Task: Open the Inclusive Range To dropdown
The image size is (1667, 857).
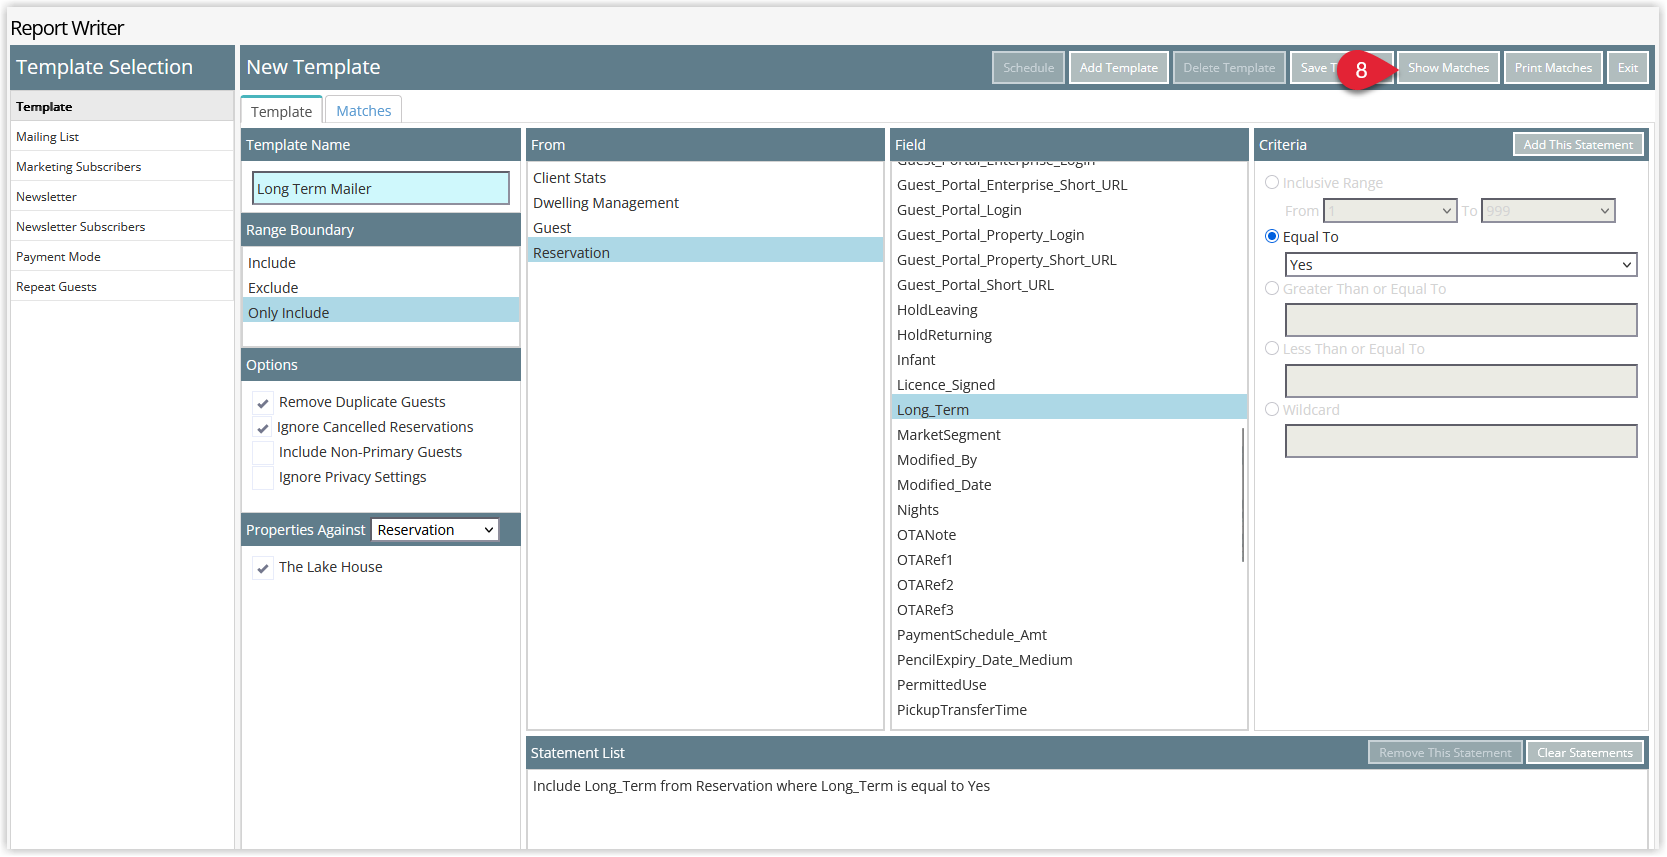Action: point(1548,211)
